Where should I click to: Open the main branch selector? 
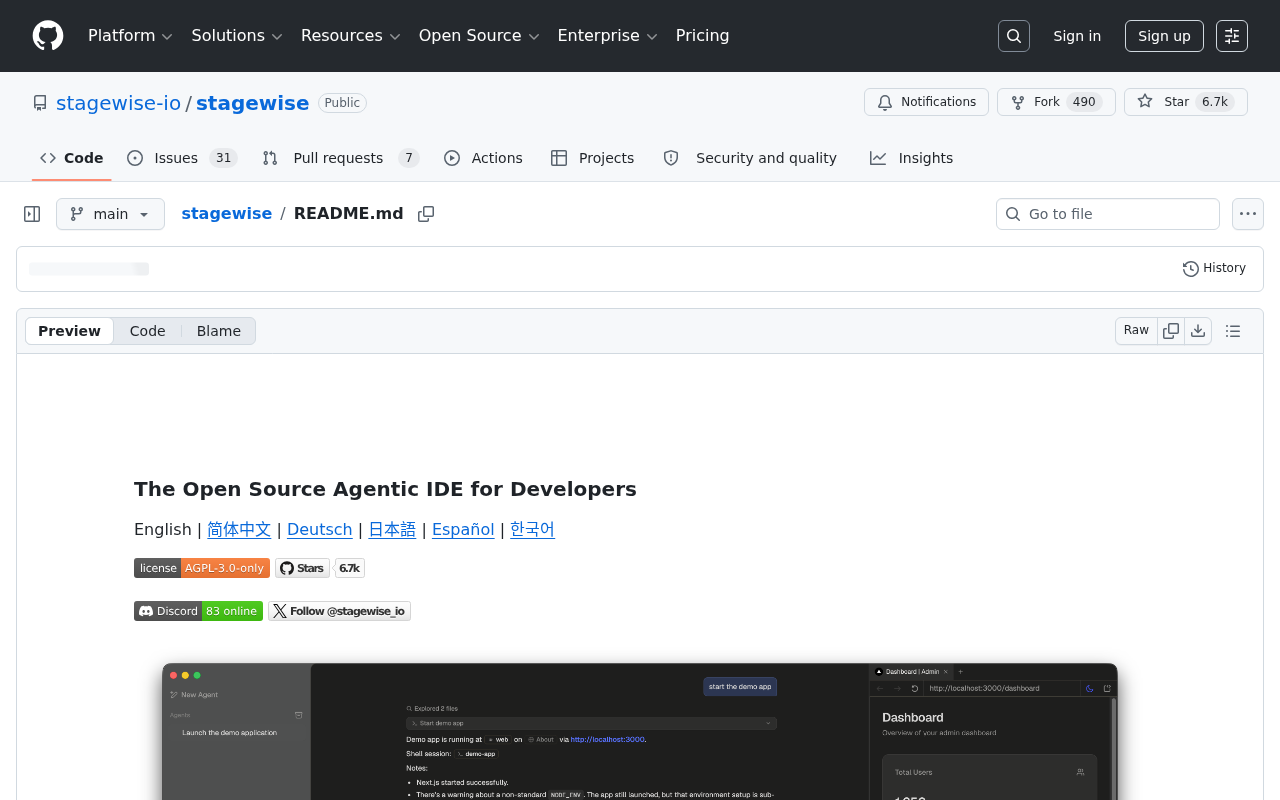pos(110,214)
